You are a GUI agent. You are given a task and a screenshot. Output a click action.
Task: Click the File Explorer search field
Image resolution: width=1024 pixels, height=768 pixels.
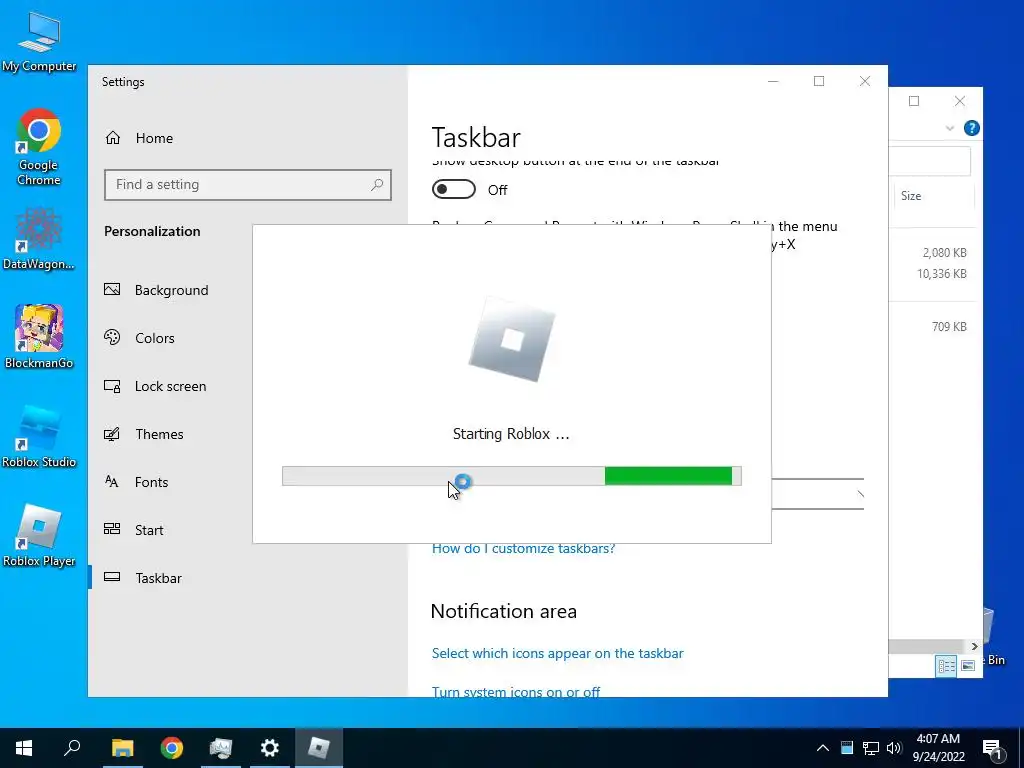pos(929,161)
